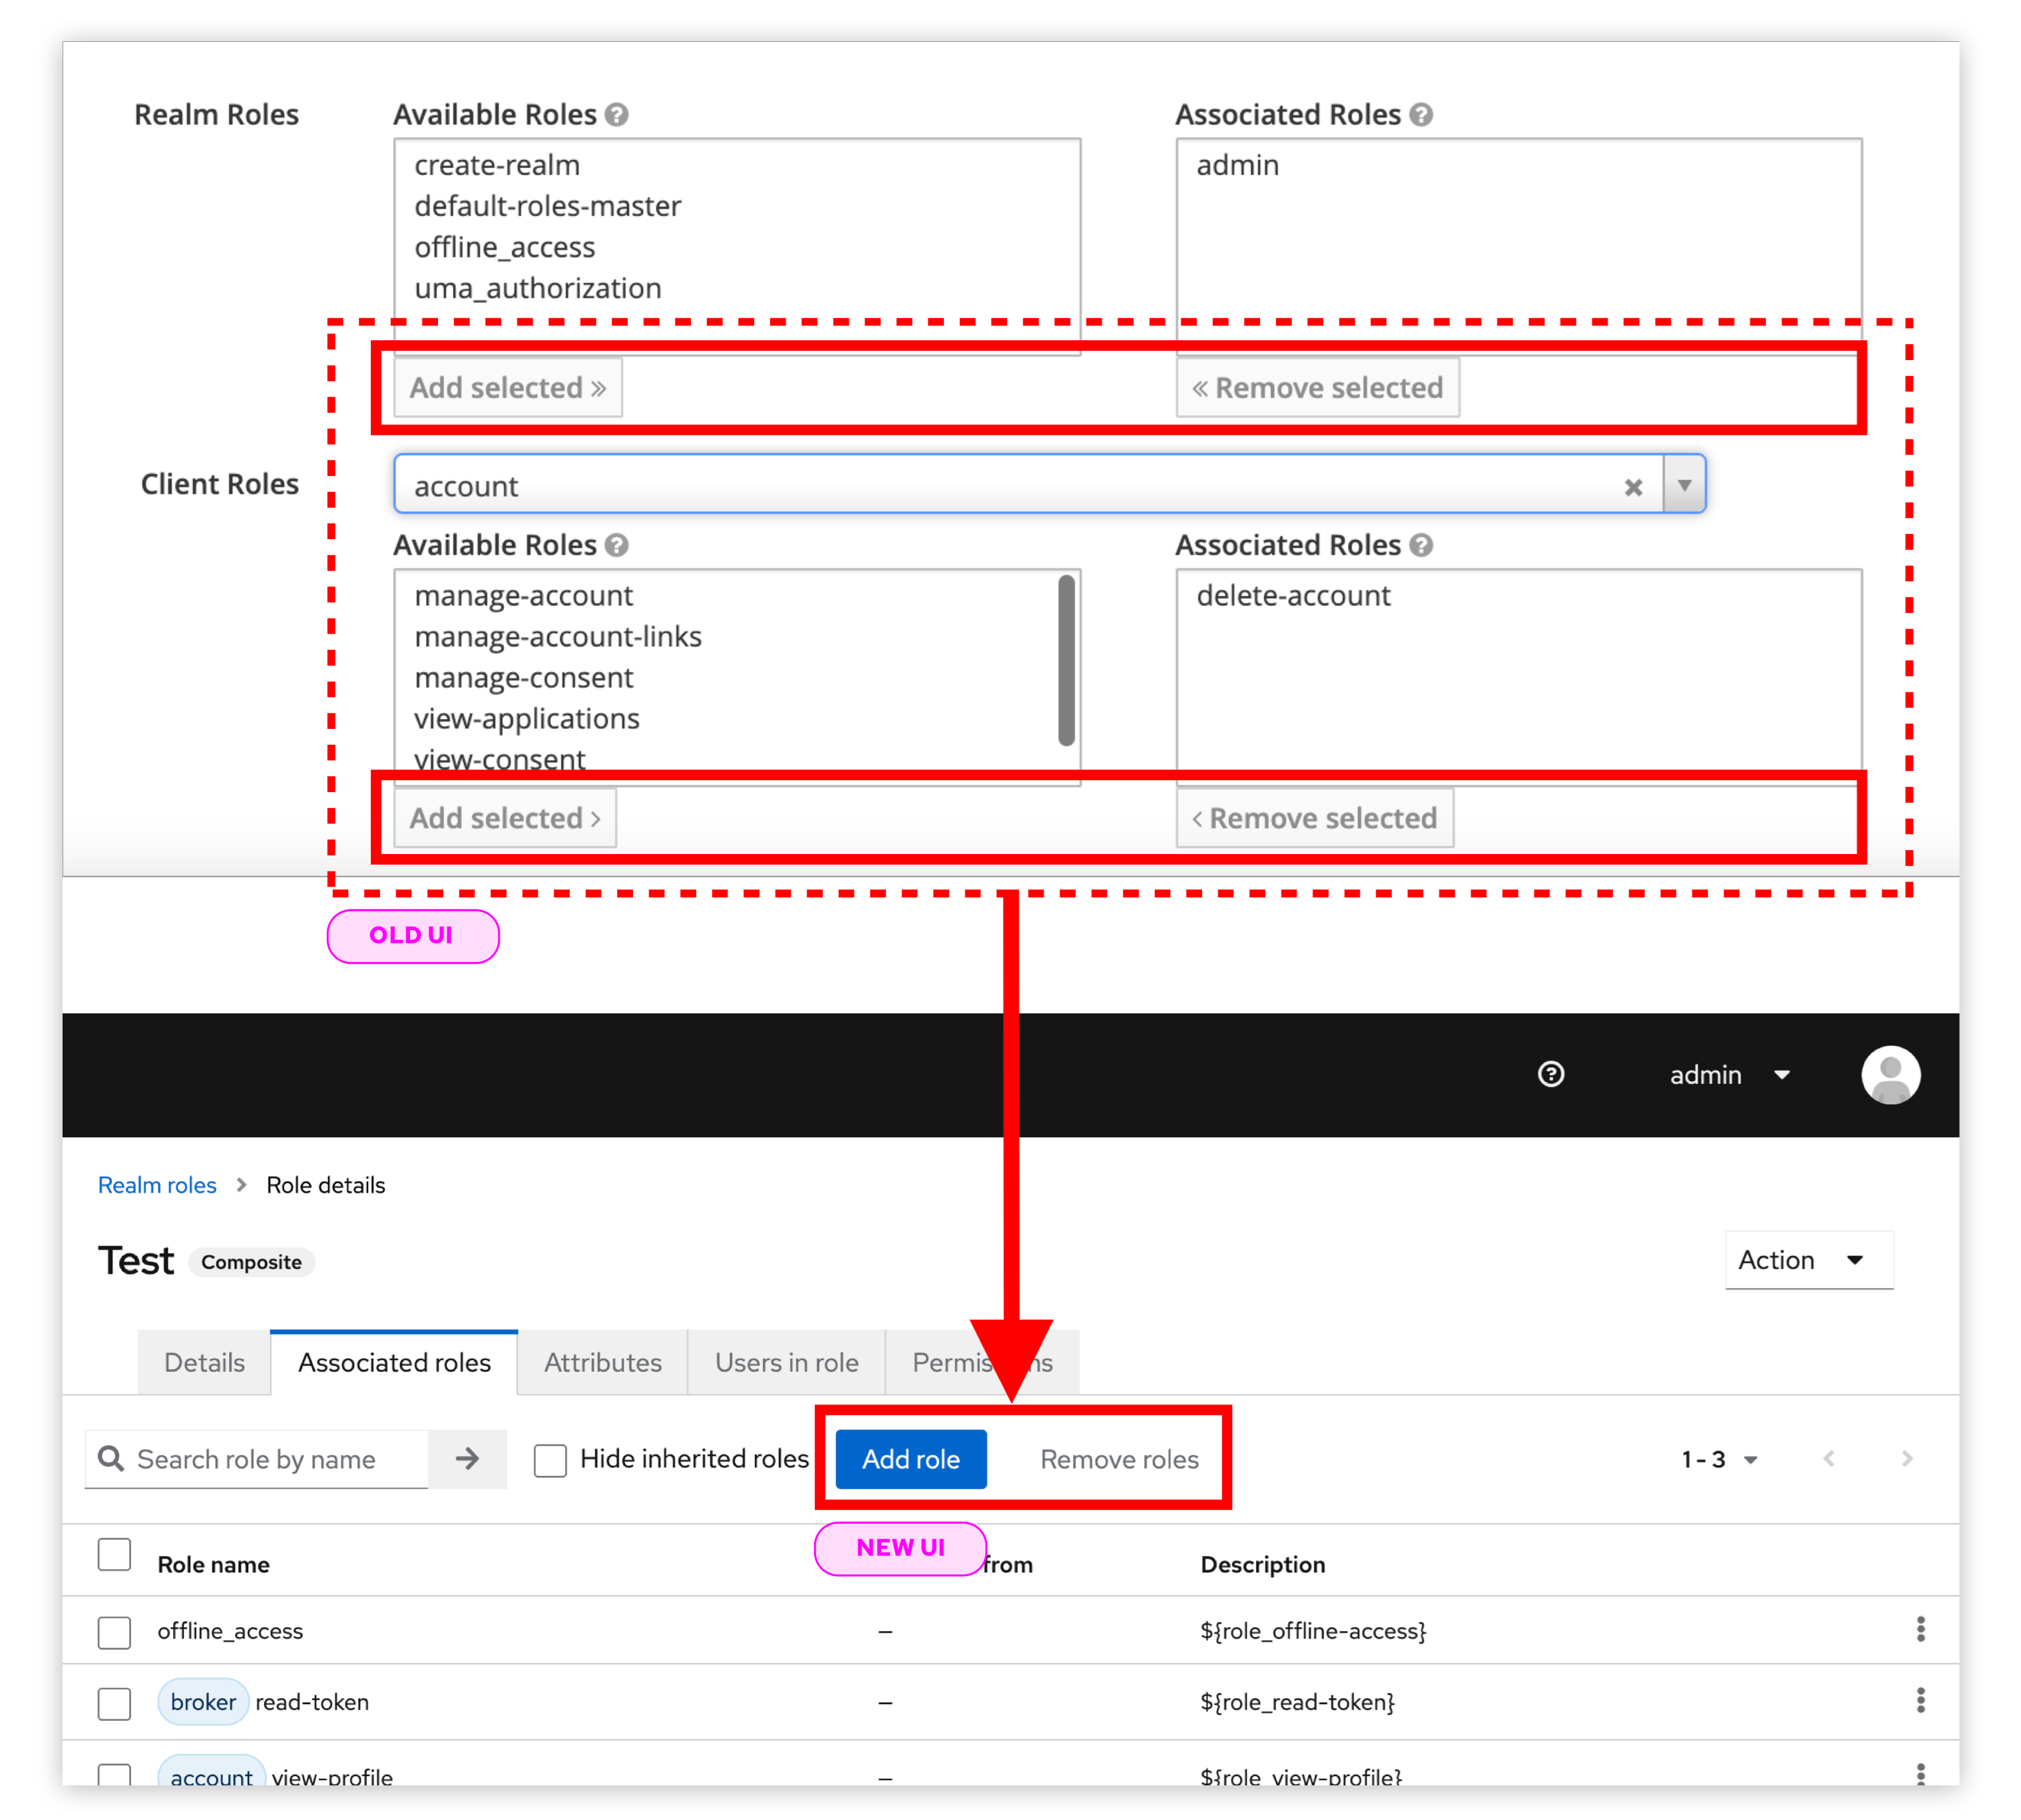This screenshot has height=1820, width=2021.
Task: Switch to the Attributes tab
Action: pos(602,1363)
